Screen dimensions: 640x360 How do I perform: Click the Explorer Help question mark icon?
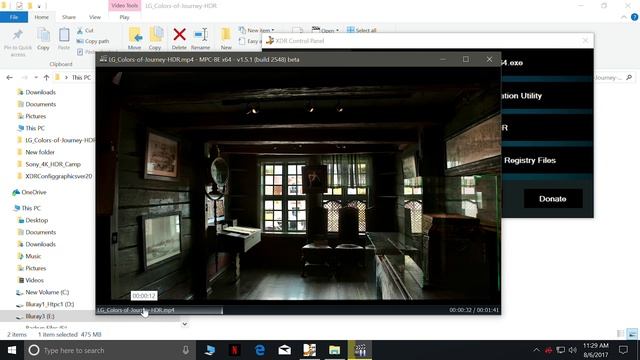click(634, 17)
